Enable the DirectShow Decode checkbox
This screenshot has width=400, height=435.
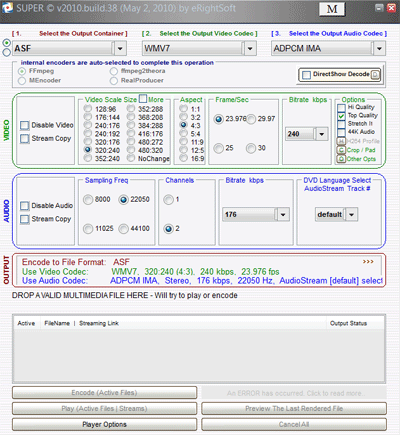point(306,75)
